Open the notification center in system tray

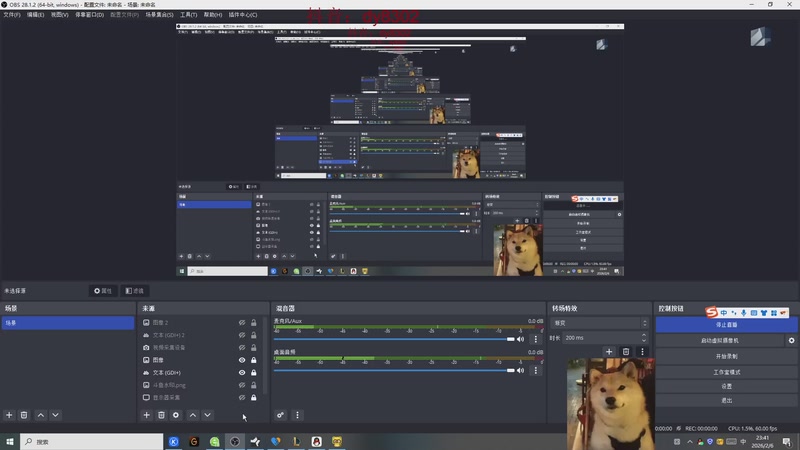[x=787, y=441]
